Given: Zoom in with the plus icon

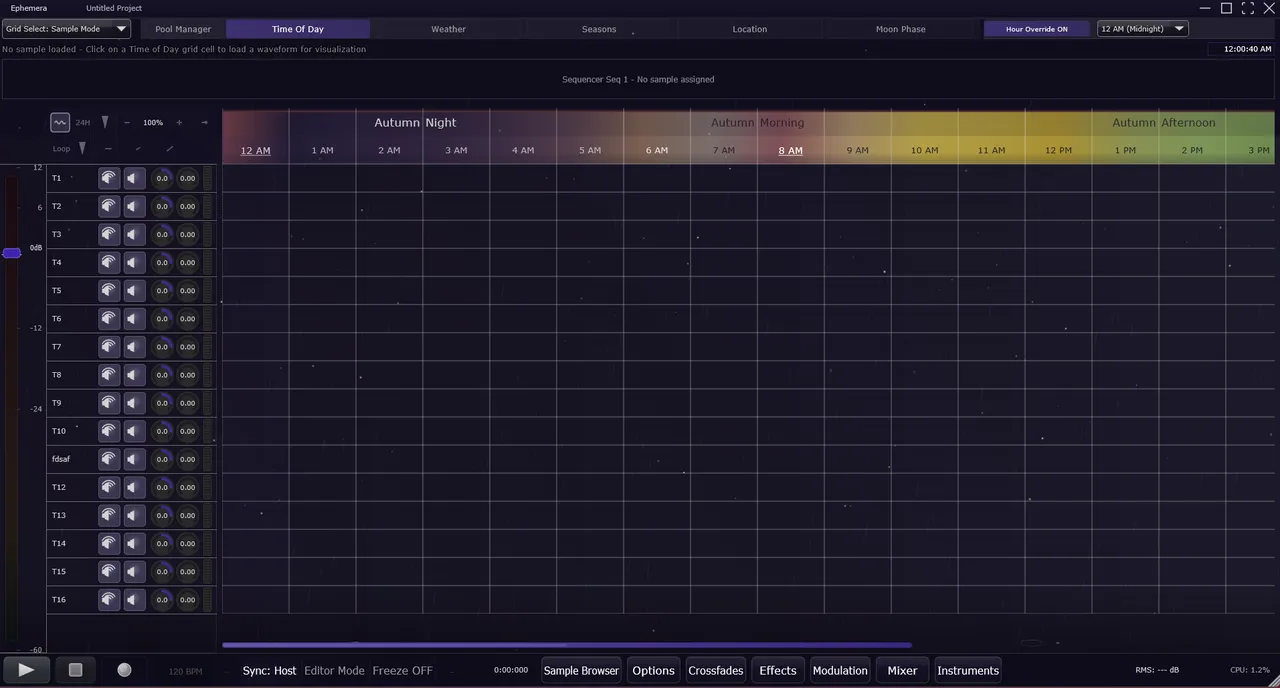Looking at the screenshot, I should click(179, 122).
